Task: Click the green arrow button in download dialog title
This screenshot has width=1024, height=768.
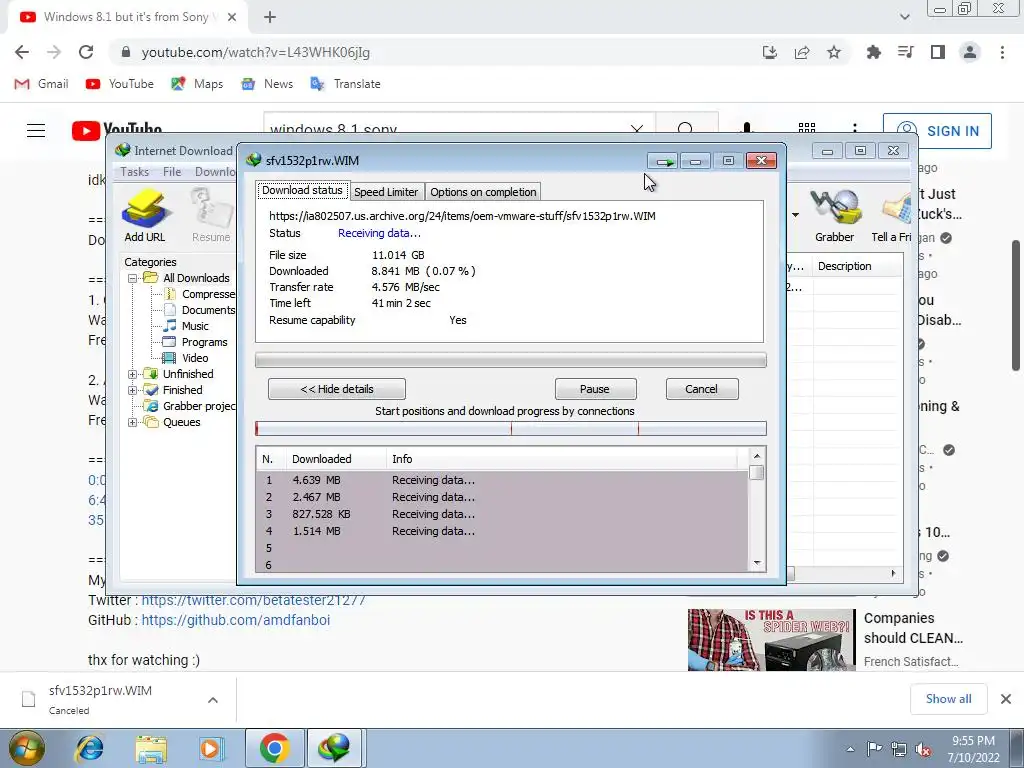Action: coord(664,161)
